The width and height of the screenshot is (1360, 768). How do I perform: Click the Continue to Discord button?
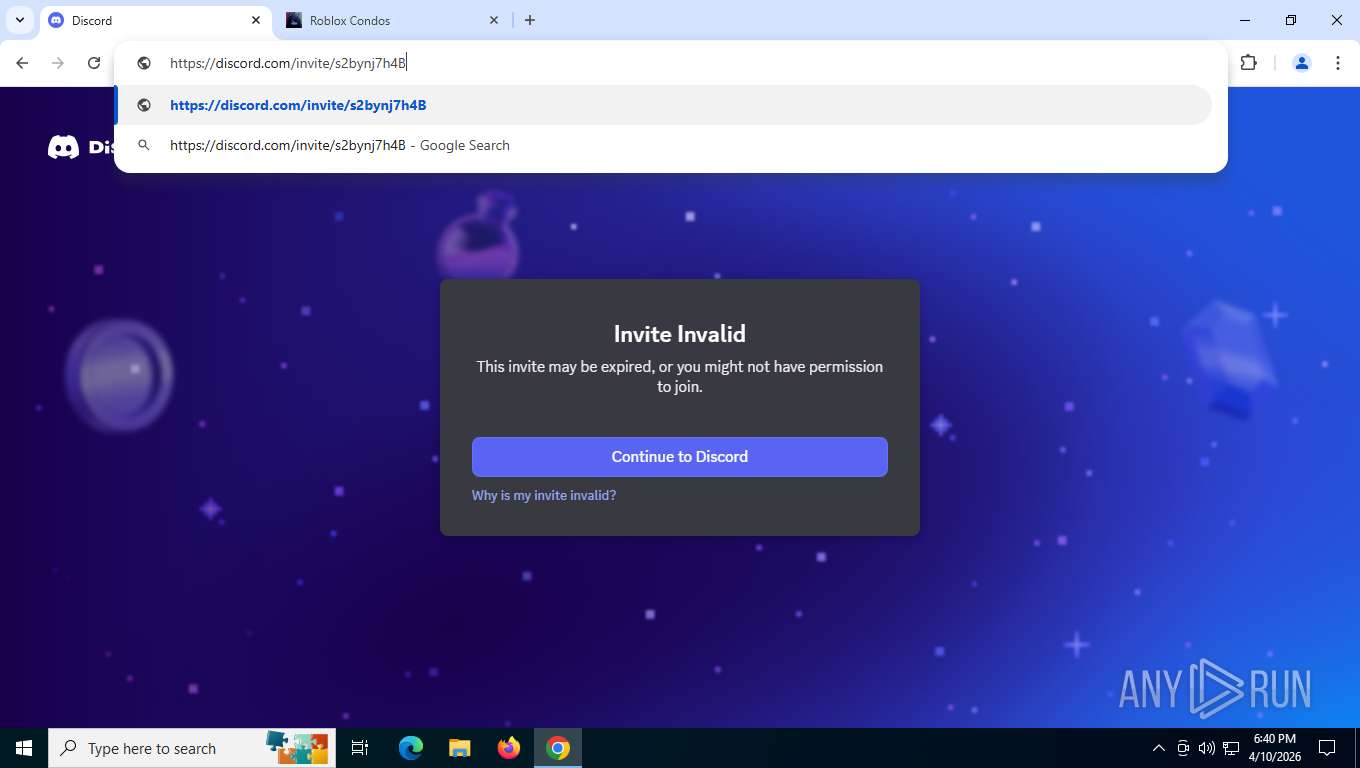(x=680, y=456)
